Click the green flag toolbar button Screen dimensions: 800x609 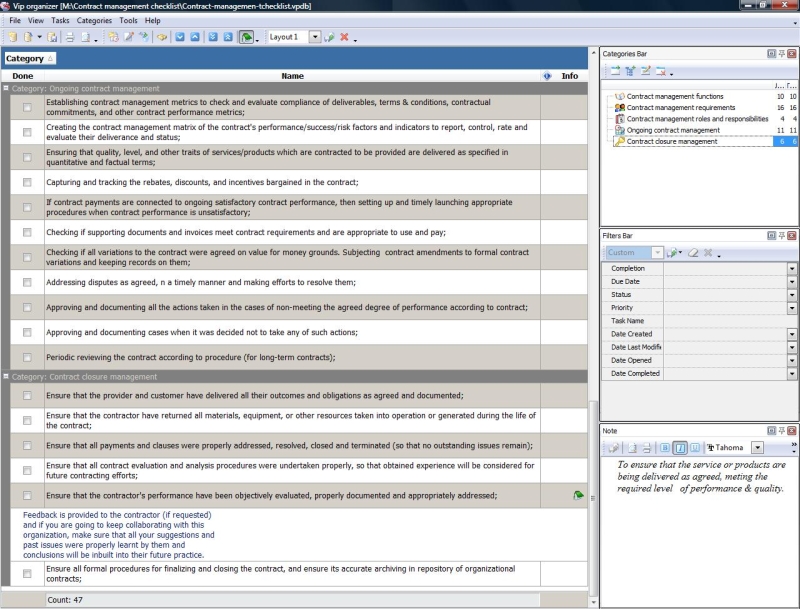tap(246, 37)
